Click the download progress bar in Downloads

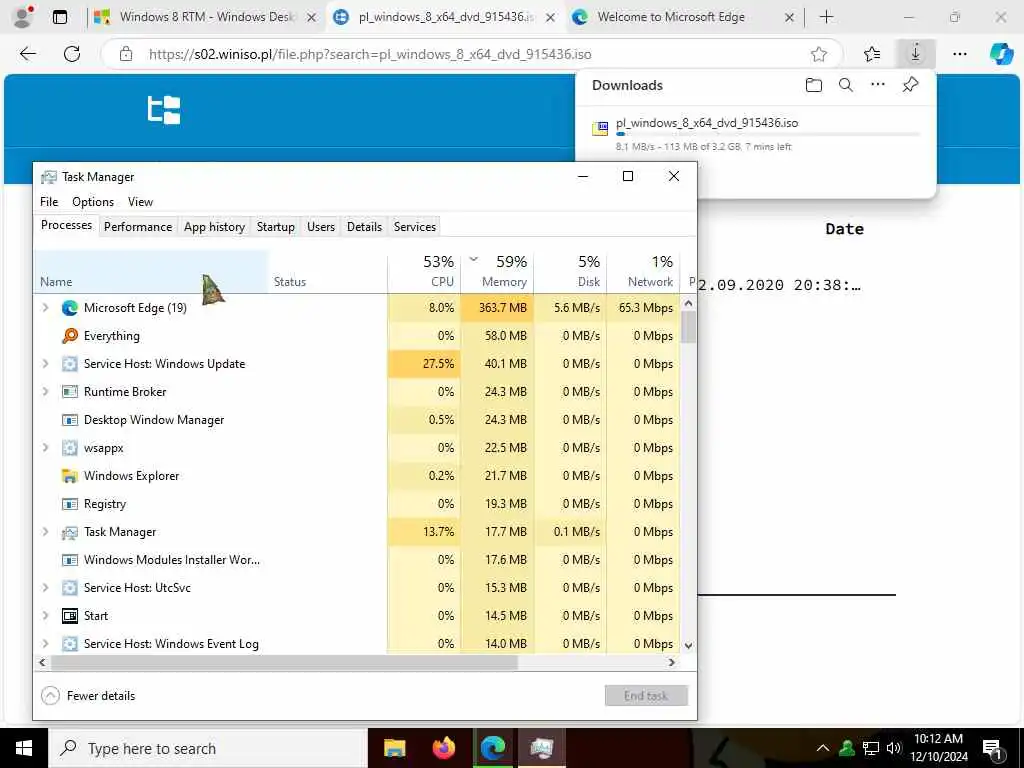tap(768, 135)
